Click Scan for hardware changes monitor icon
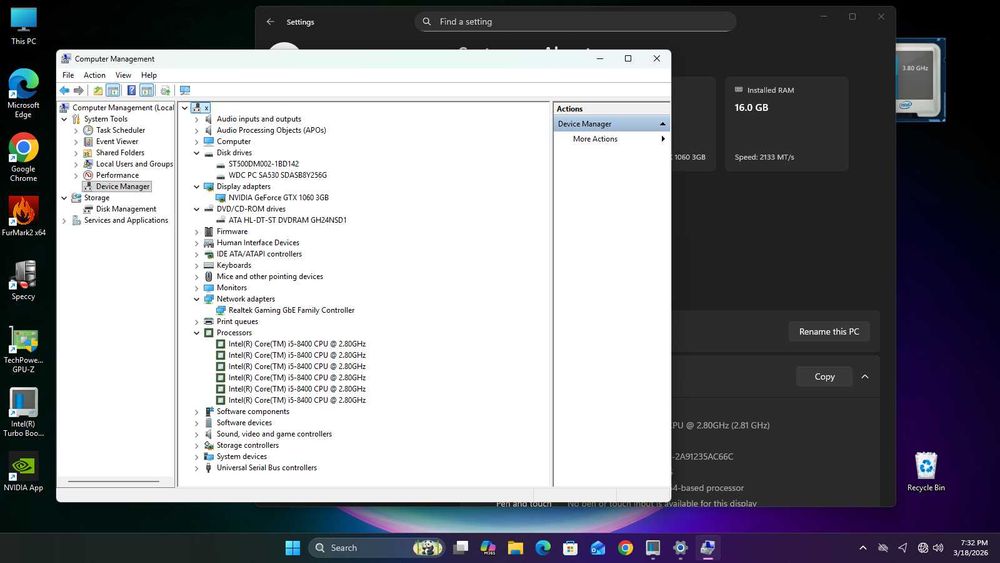The image size is (1000, 563). (185, 91)
